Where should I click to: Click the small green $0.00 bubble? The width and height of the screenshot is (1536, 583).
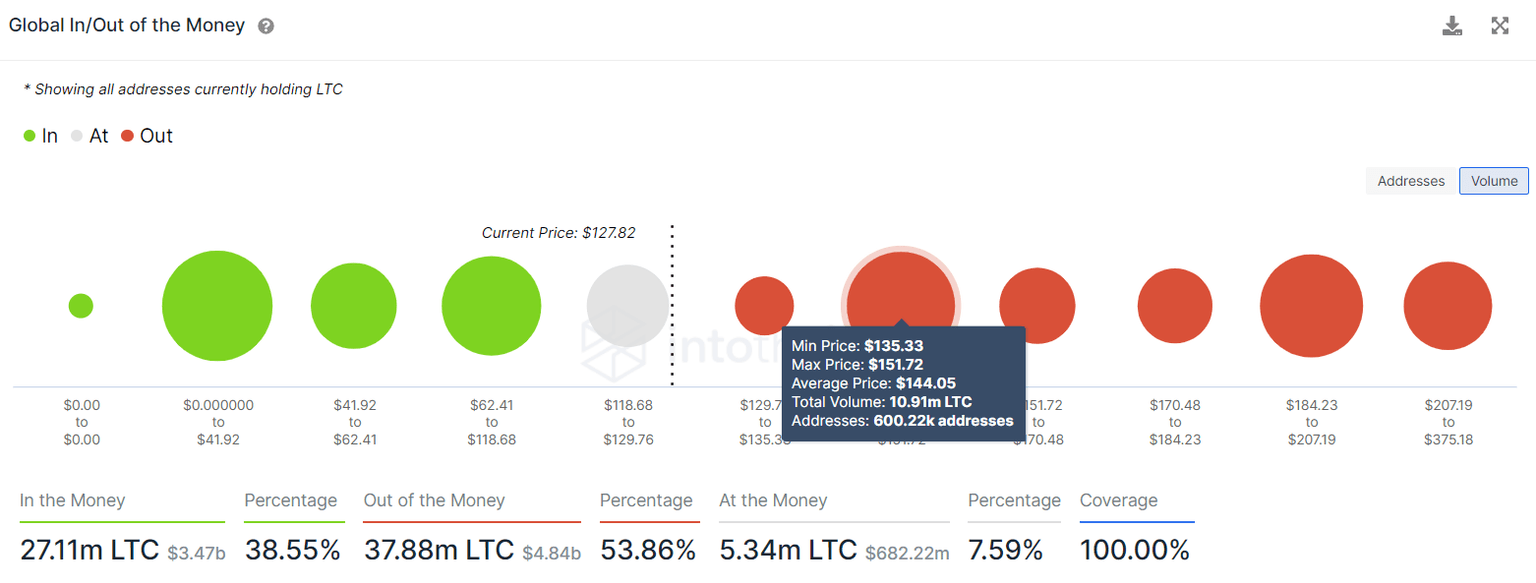[81, 306]
